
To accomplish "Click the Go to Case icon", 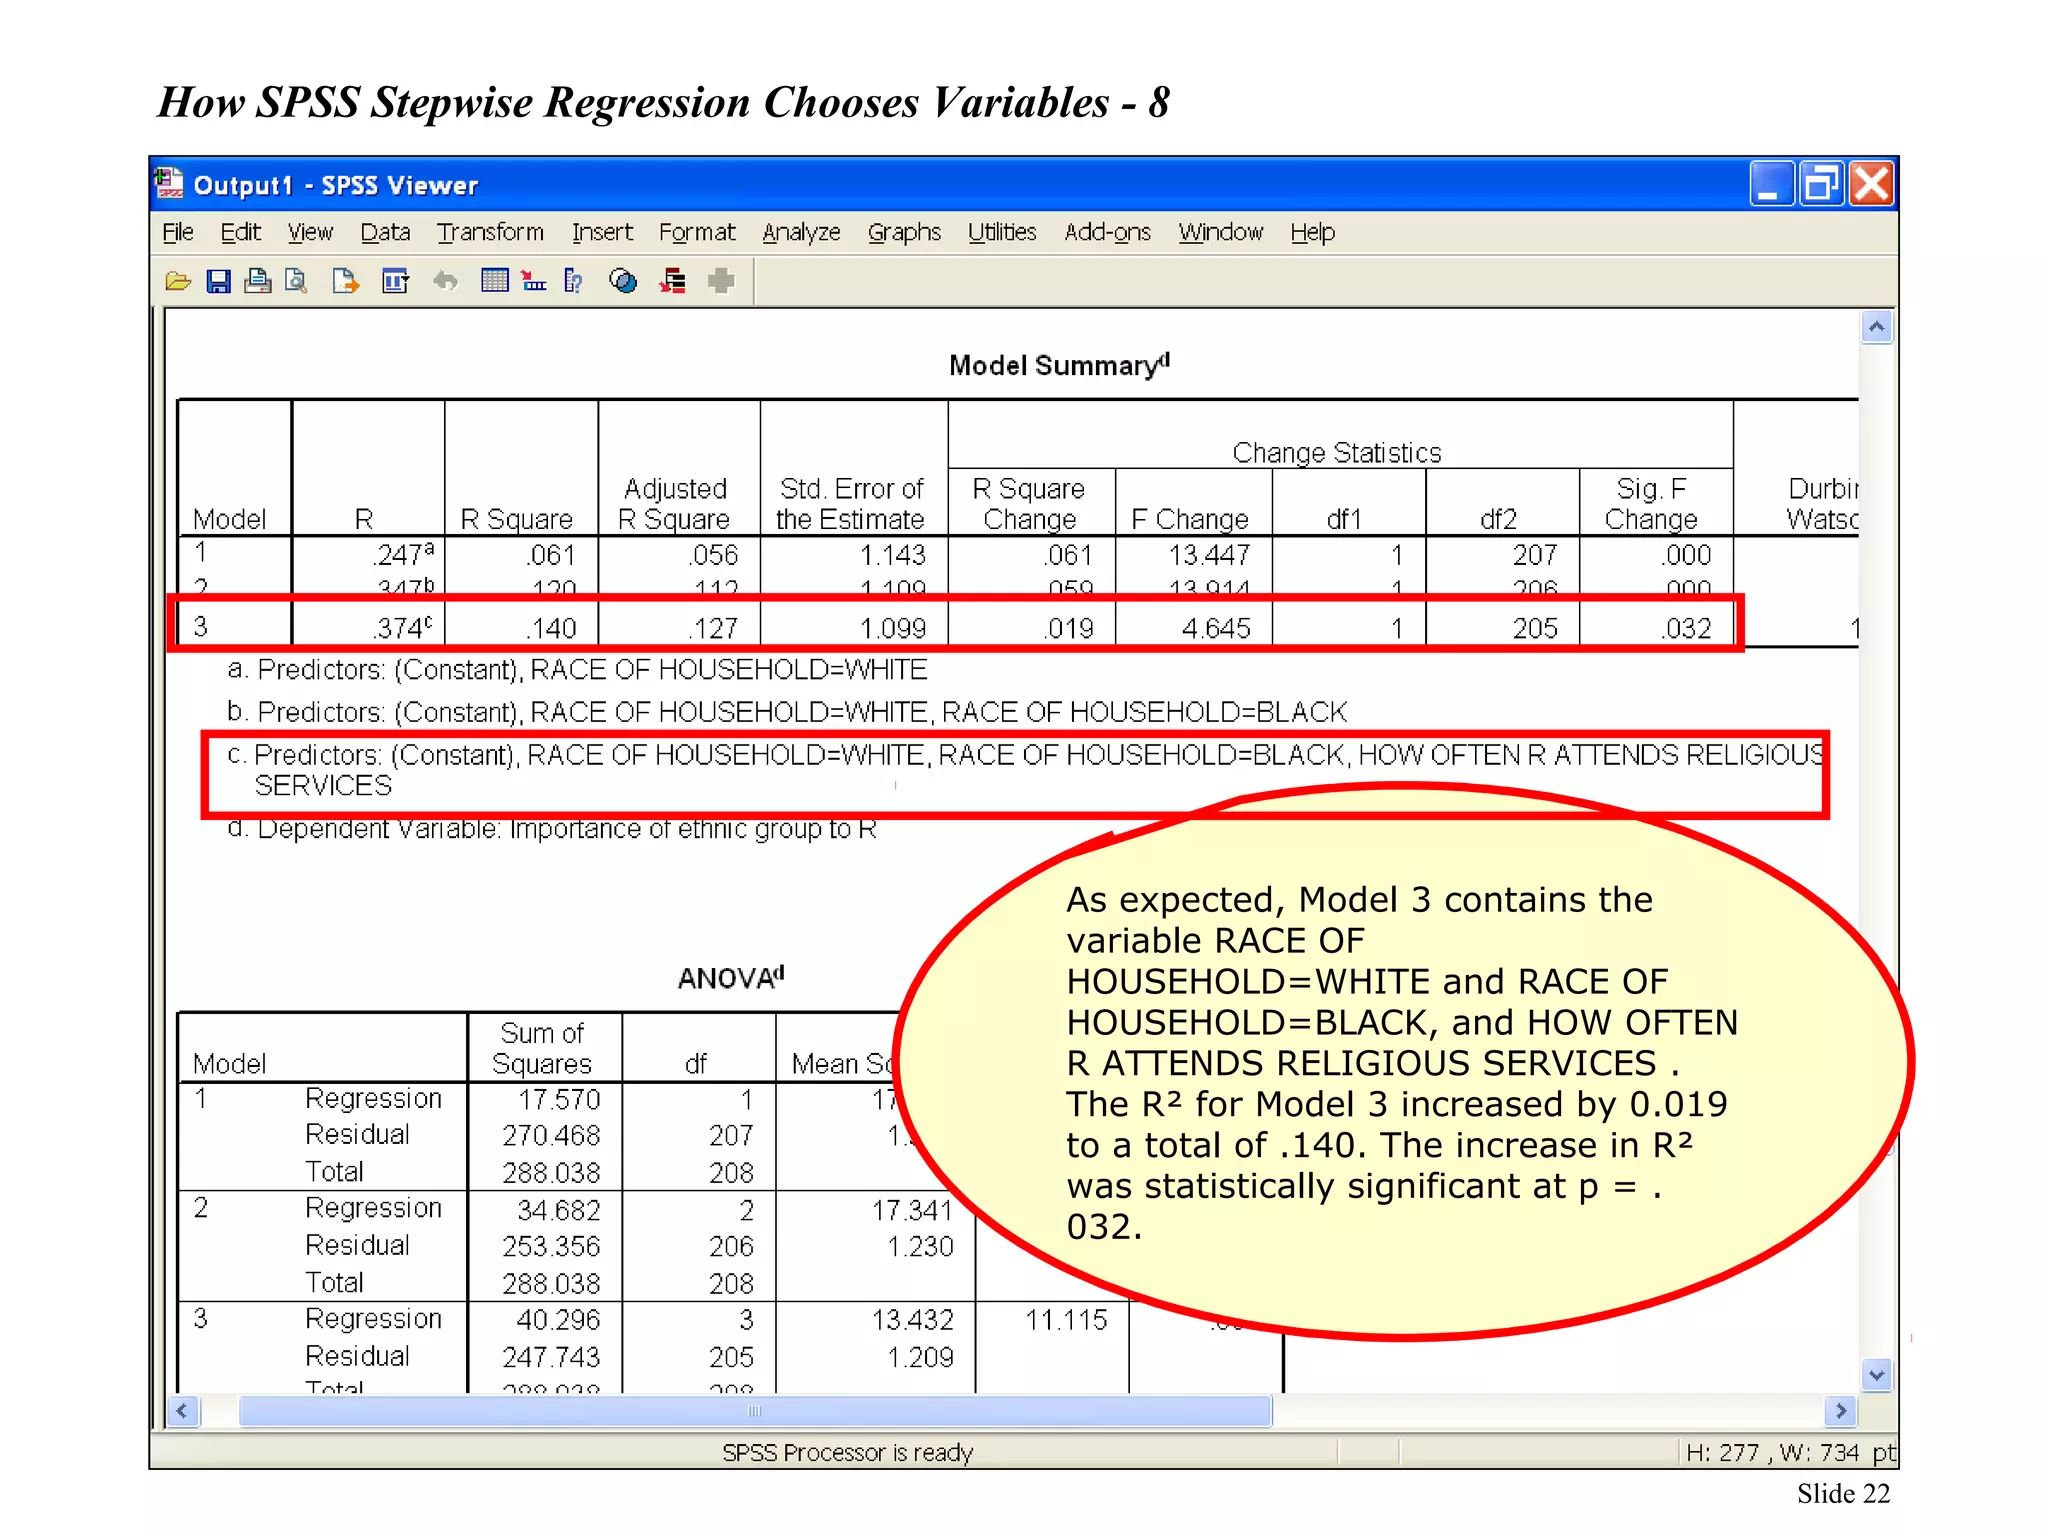I will [534, 282].
